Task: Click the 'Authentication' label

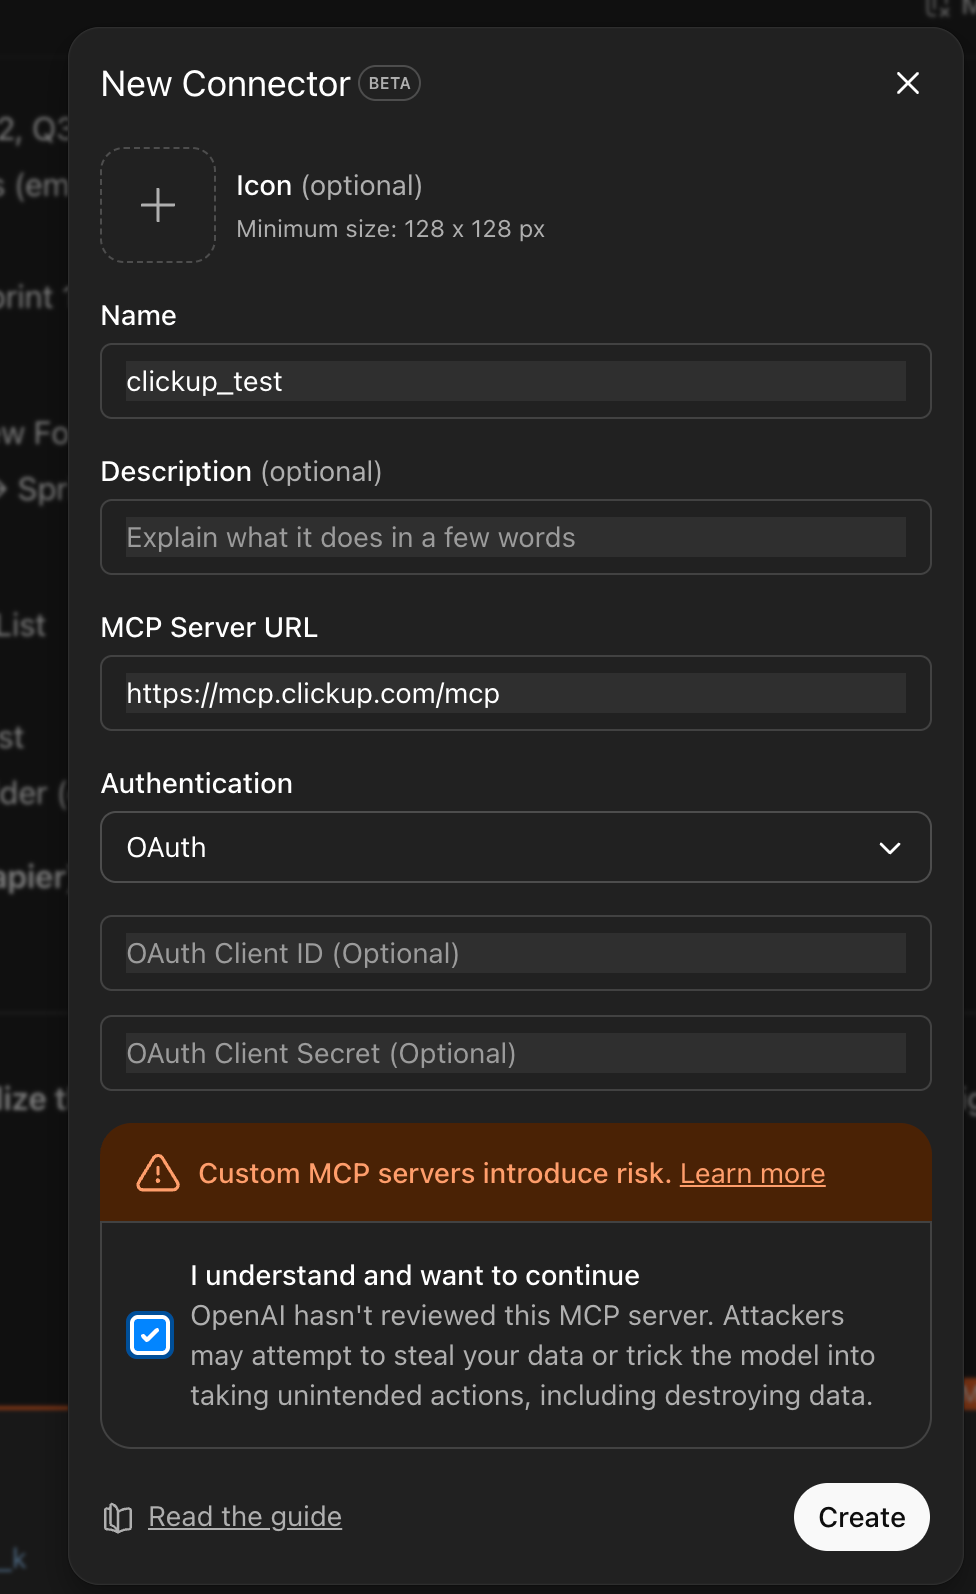Action: click(x=197, y=783)
